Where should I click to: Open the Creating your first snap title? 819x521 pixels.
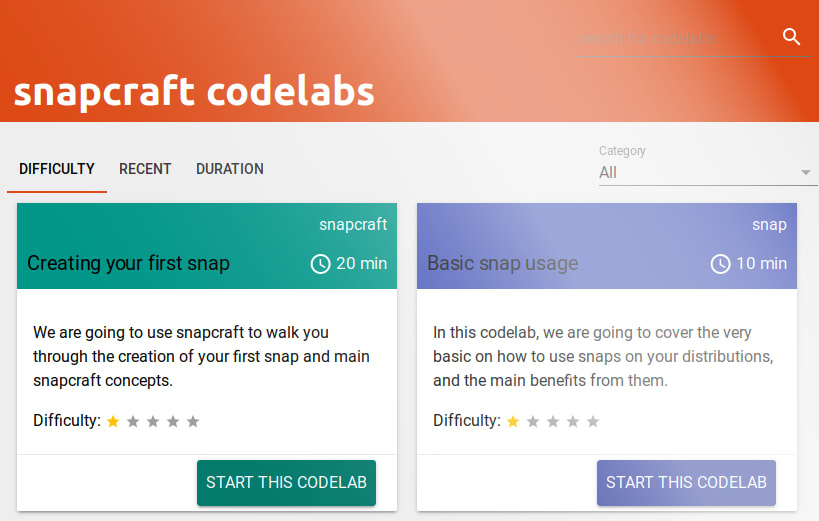coord(128,263)
